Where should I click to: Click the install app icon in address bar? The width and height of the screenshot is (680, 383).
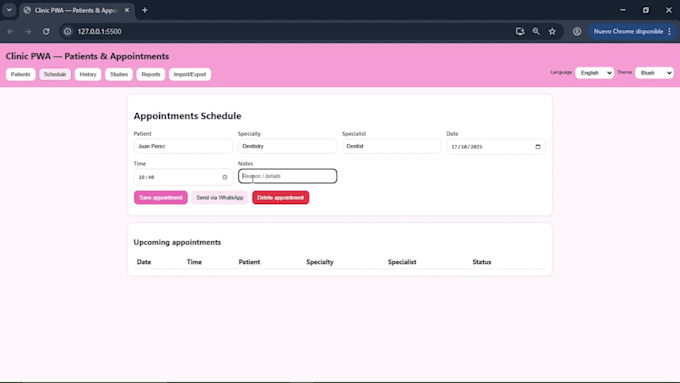tap(520, 31)
